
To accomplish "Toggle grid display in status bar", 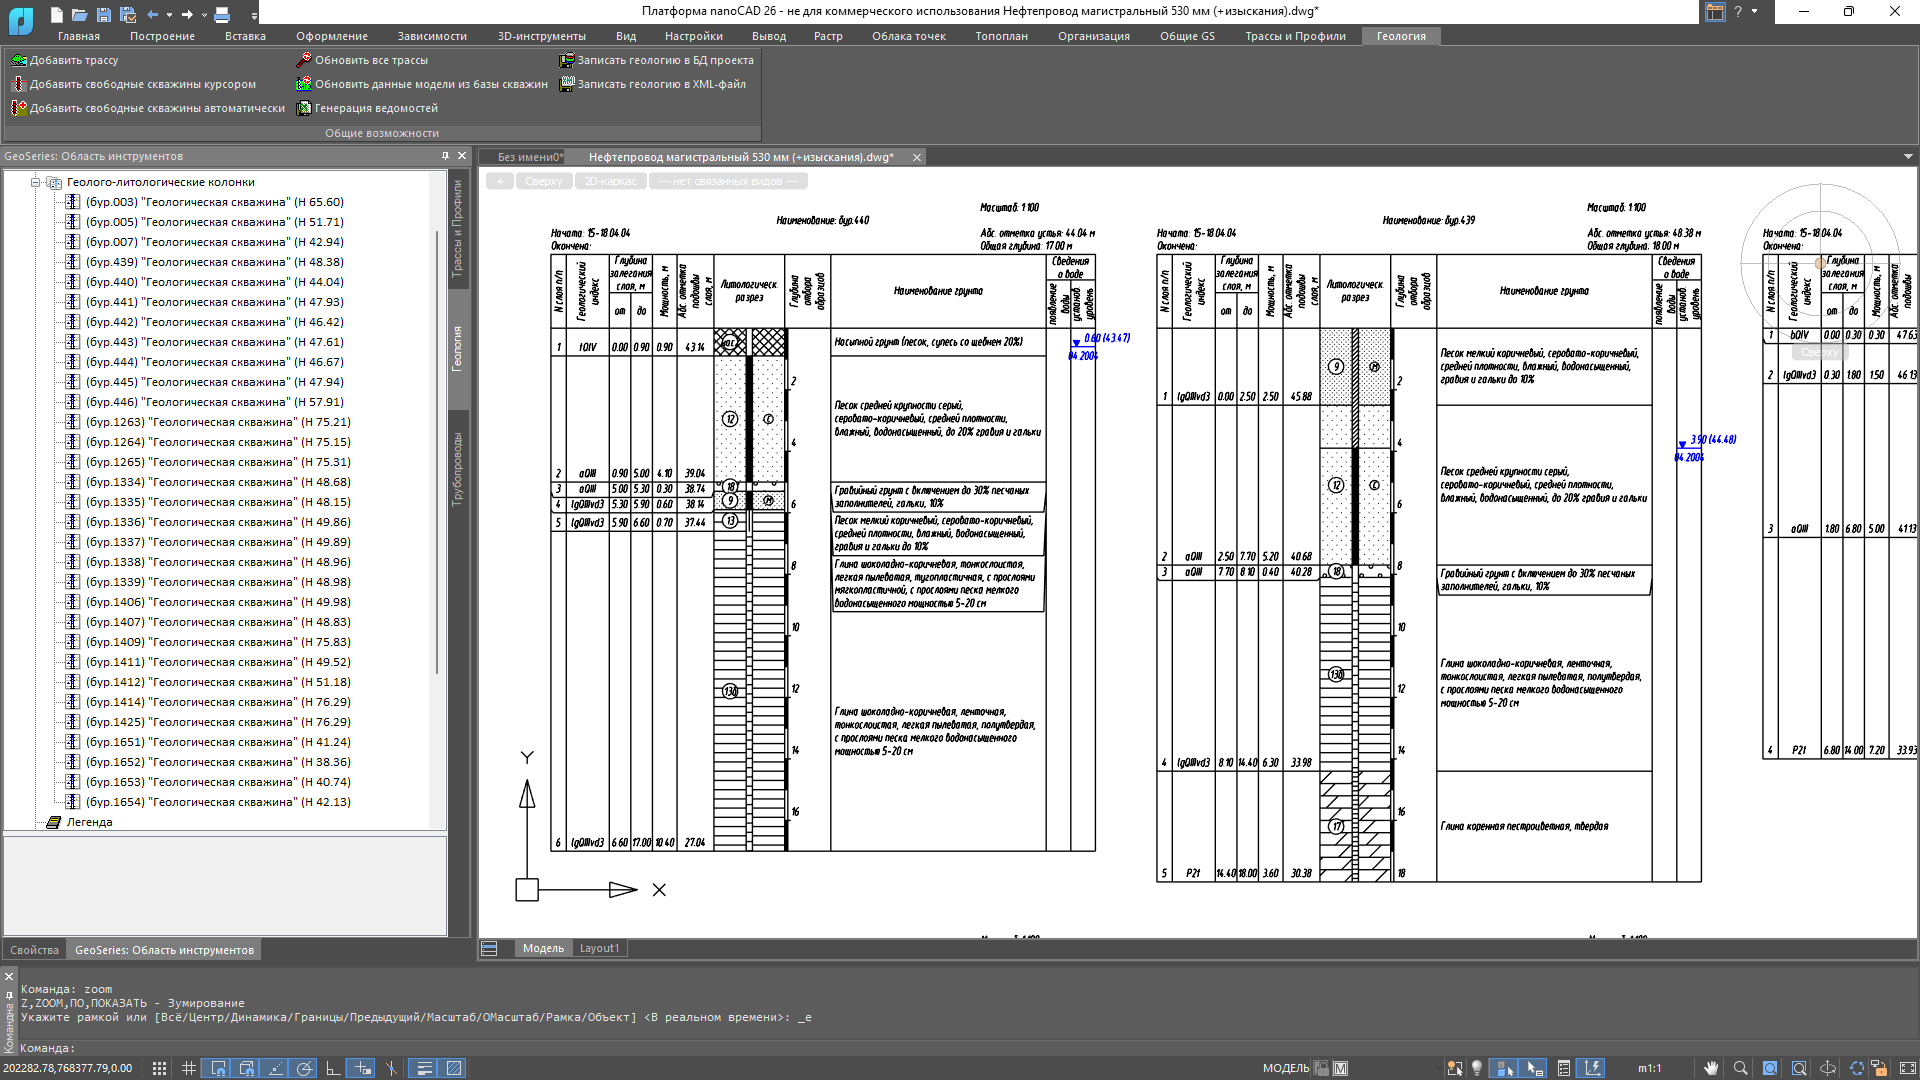I will click(x=189, y=1068).
